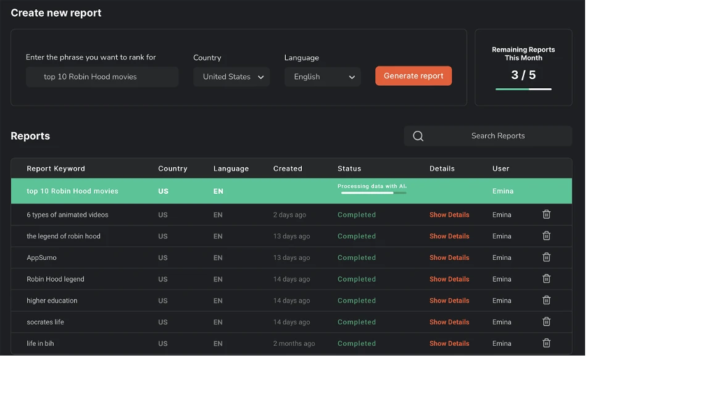Show Details for 'the legend of robin hood'

click(x=449, y=236)
